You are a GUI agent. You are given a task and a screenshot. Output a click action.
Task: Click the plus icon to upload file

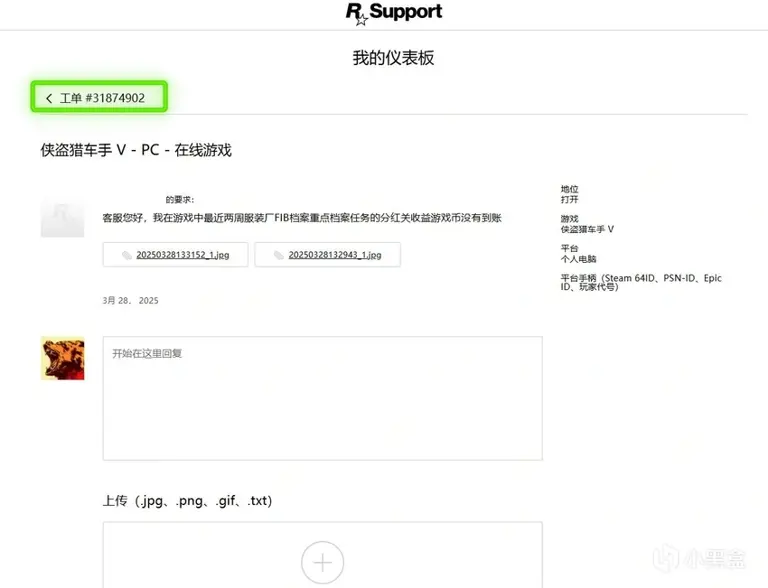322,563
